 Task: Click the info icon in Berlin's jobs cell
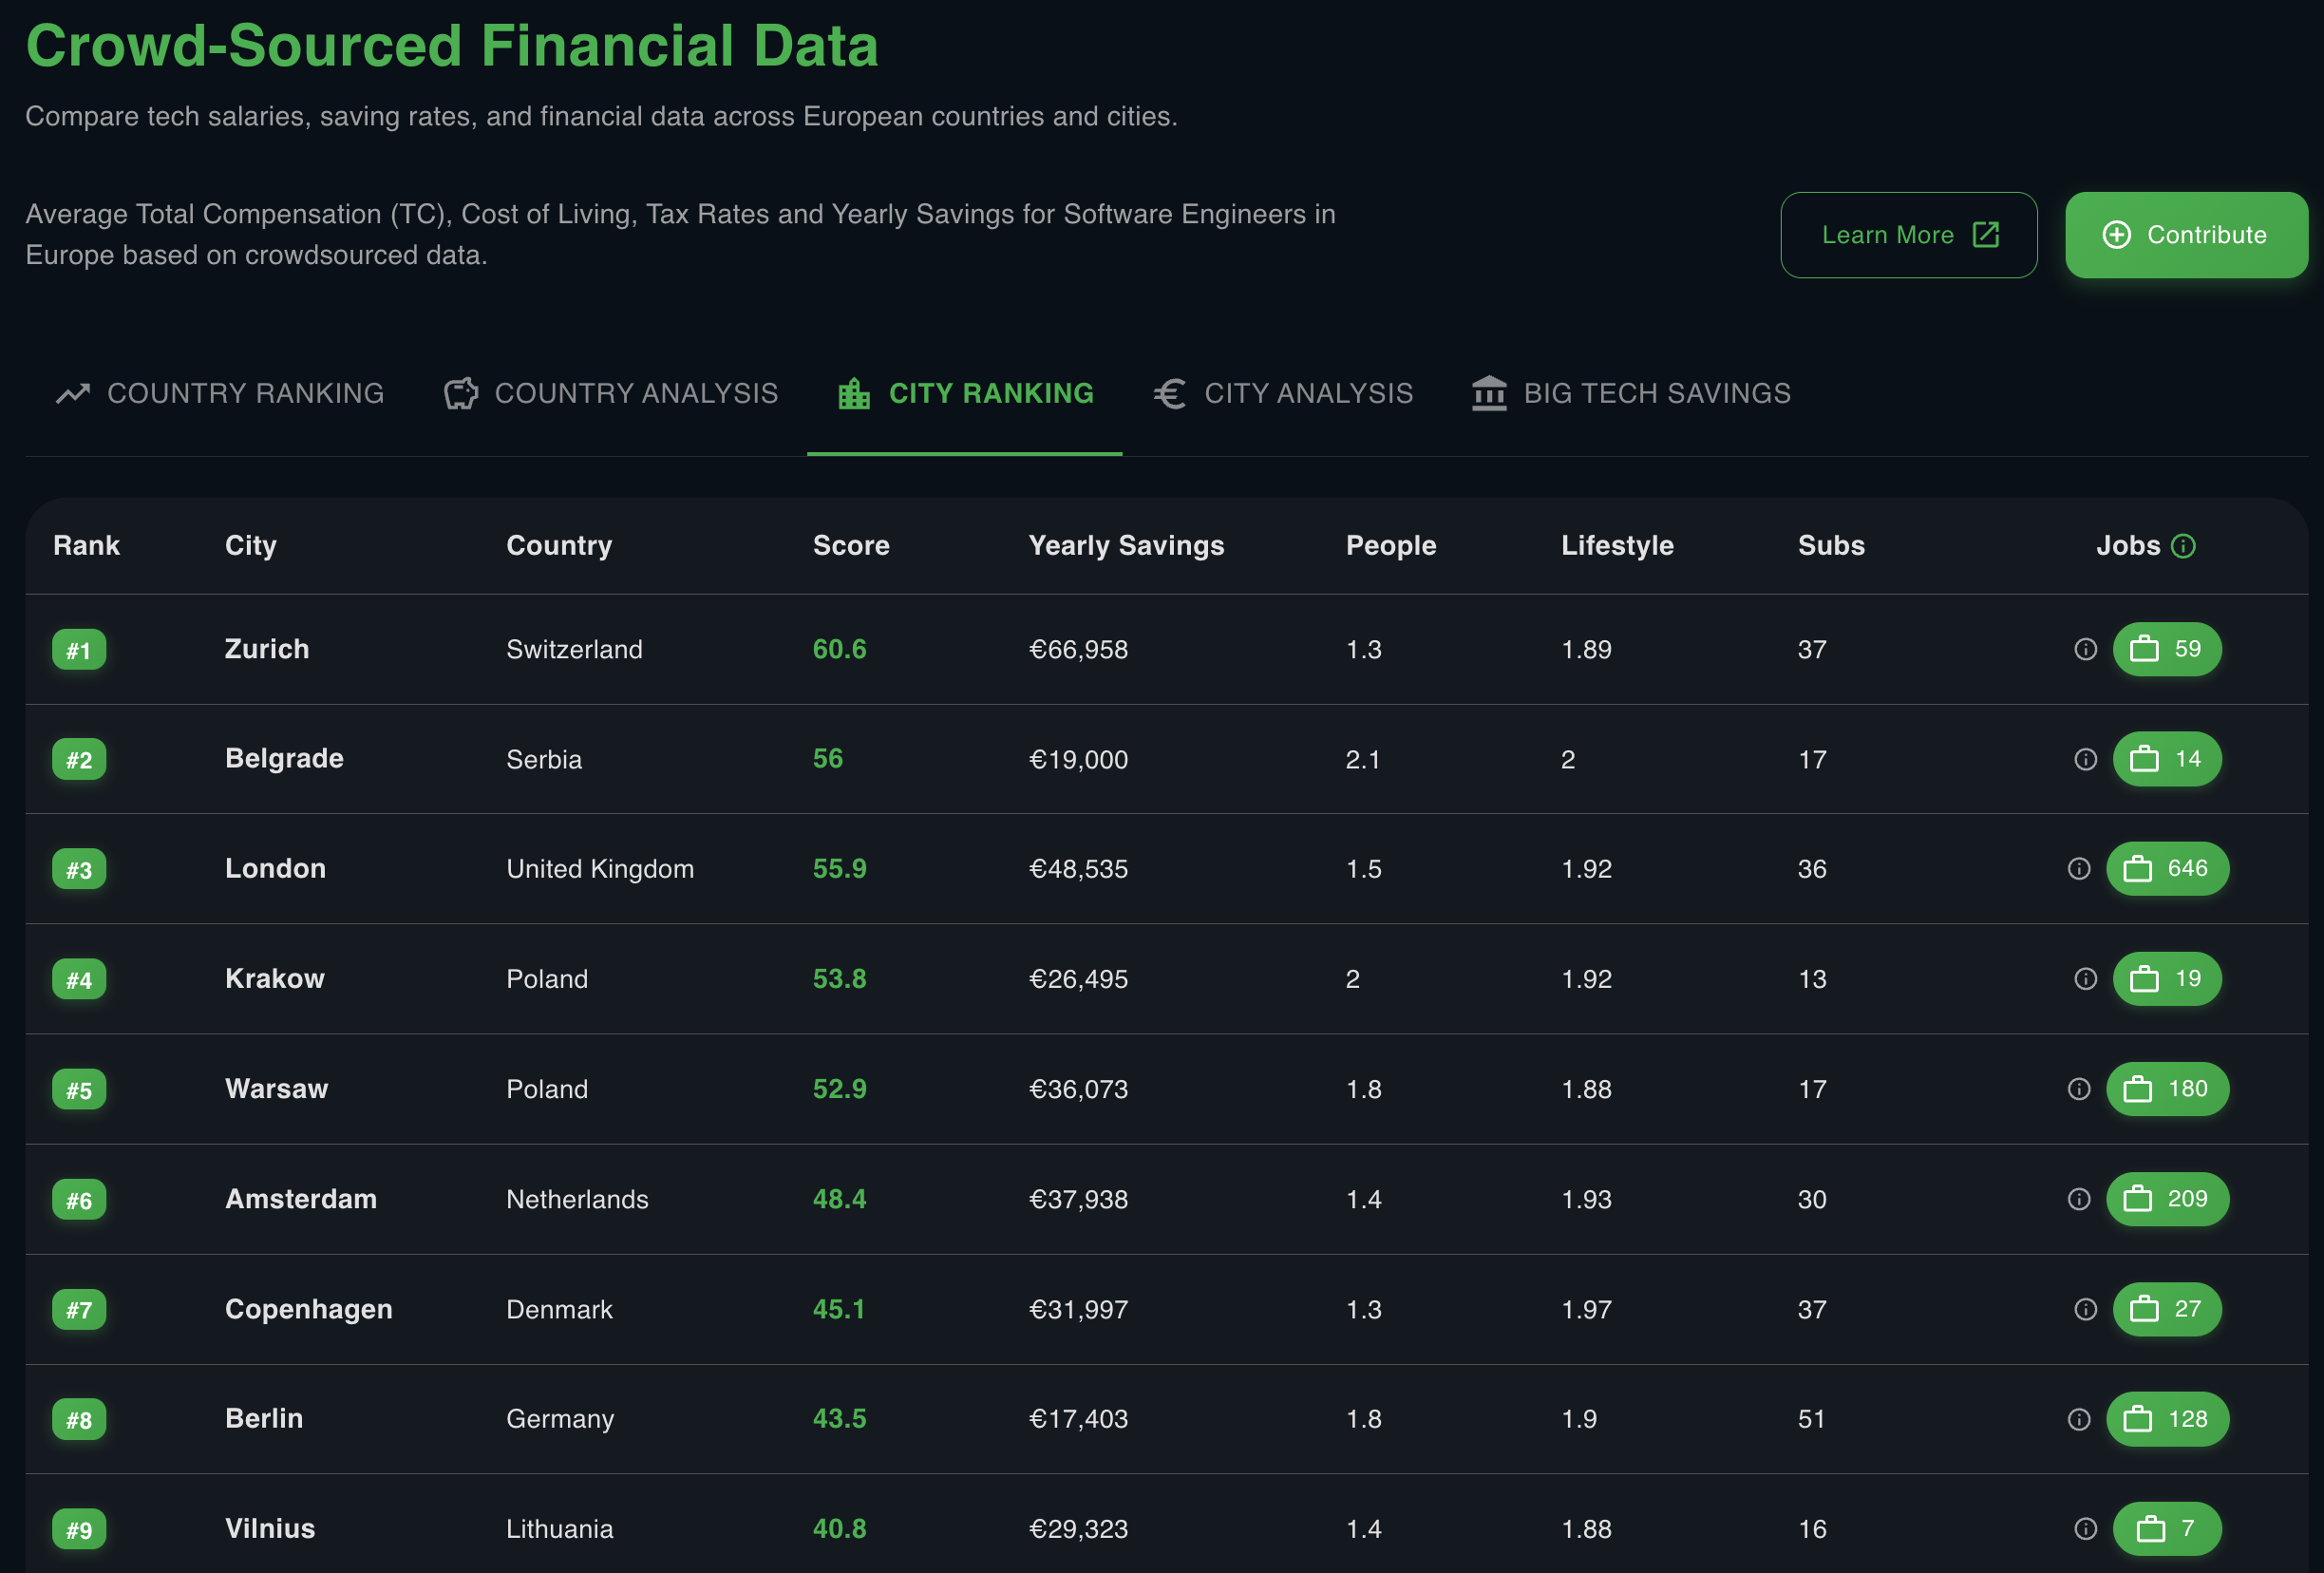tap(2079, 1419)
